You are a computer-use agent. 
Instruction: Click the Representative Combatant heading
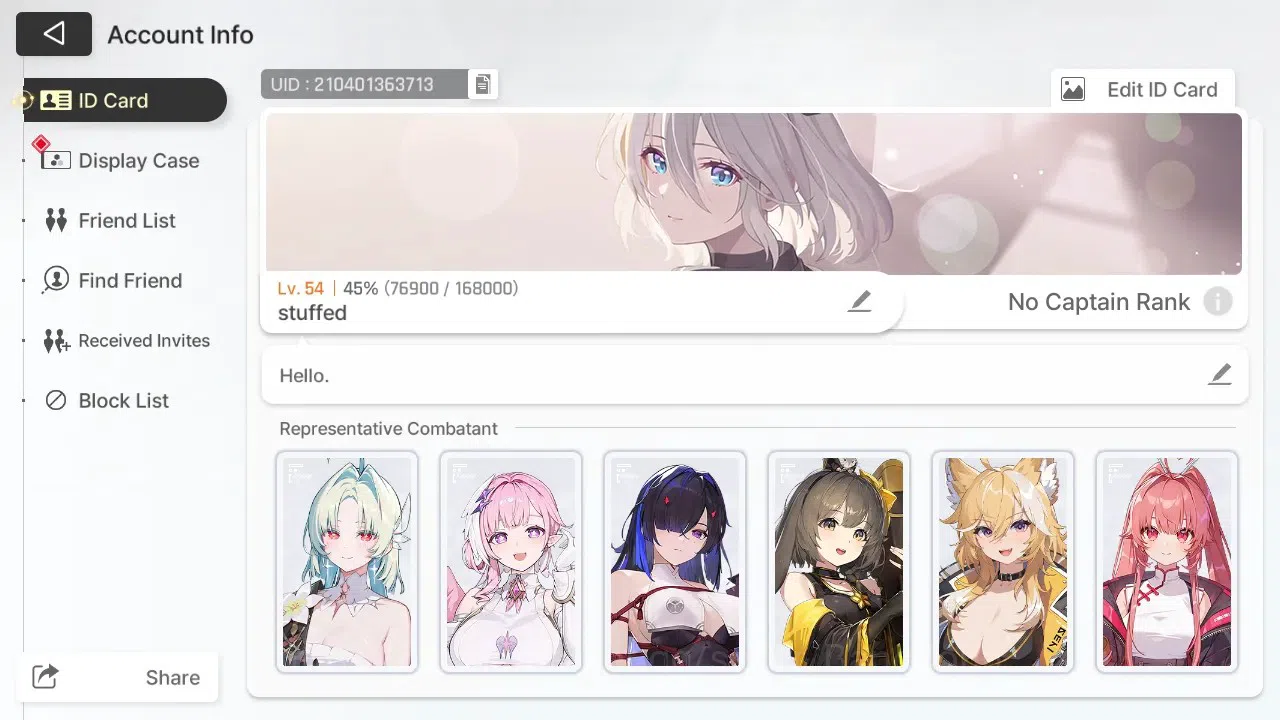[389, 428]
